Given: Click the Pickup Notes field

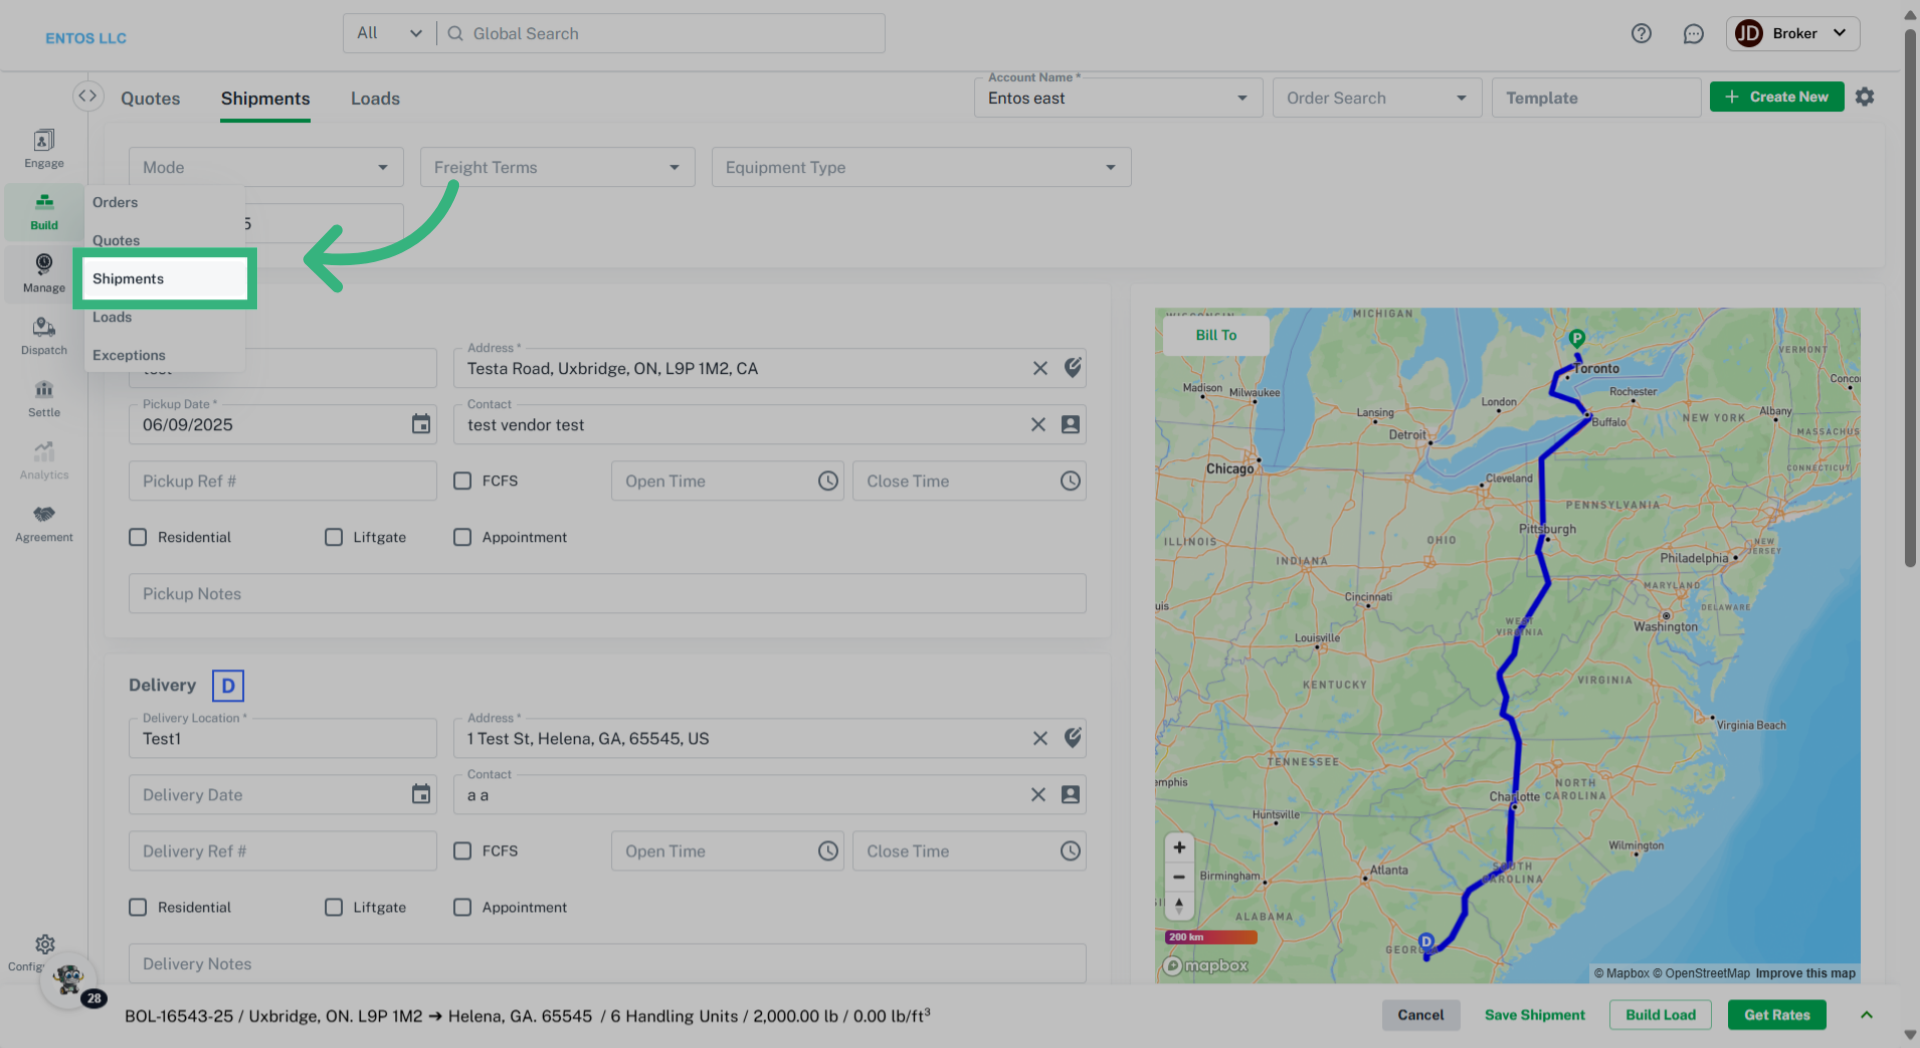Looking at the screenshot, I should pyautogui.click(x=607, y=594).
